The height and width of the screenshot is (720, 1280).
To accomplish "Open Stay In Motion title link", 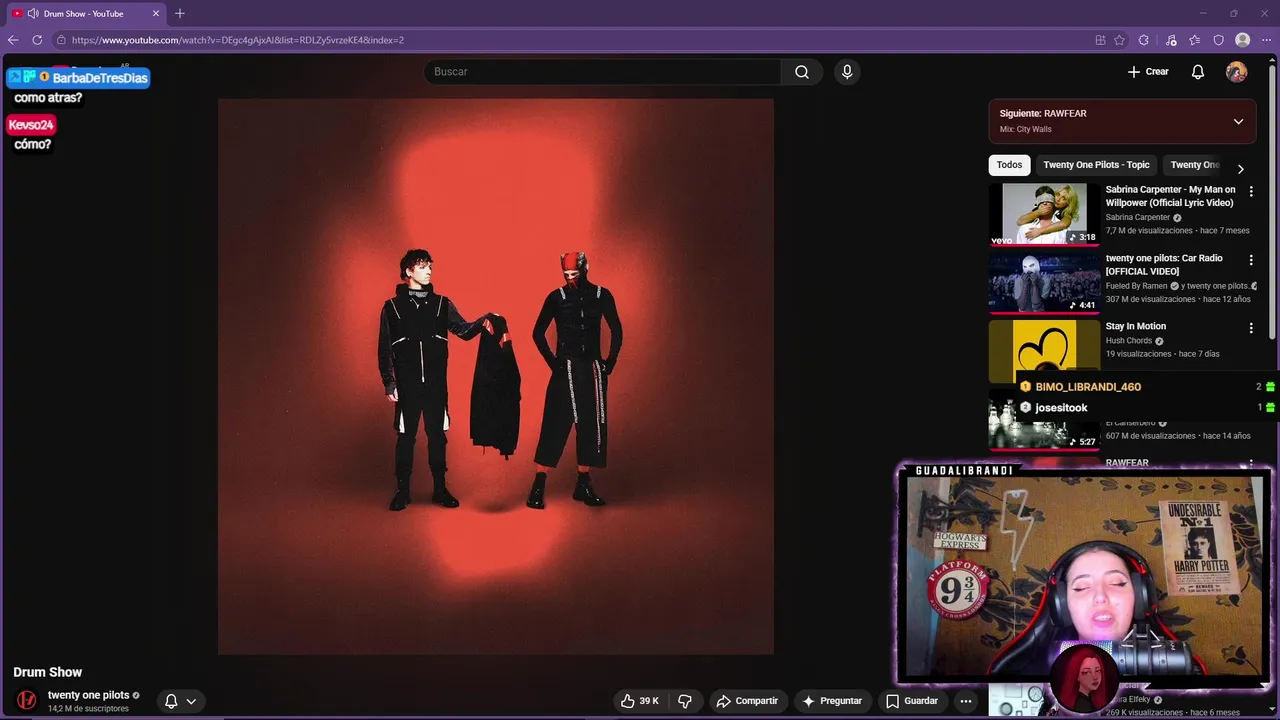I will pos(1136,326).
